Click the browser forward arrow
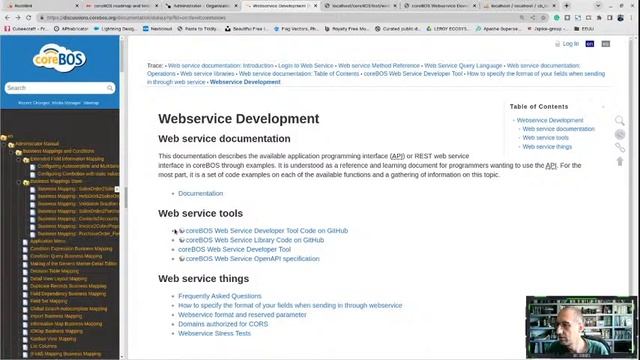Screen dimensions: 640x360 pyautogui.click(x=18, y=18)
